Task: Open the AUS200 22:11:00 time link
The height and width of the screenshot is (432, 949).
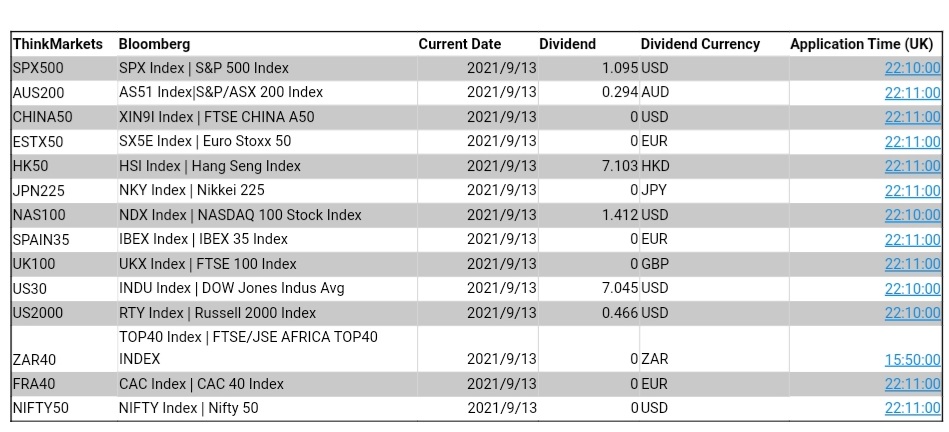Action: pyautogui.click(x=912, y=93)
